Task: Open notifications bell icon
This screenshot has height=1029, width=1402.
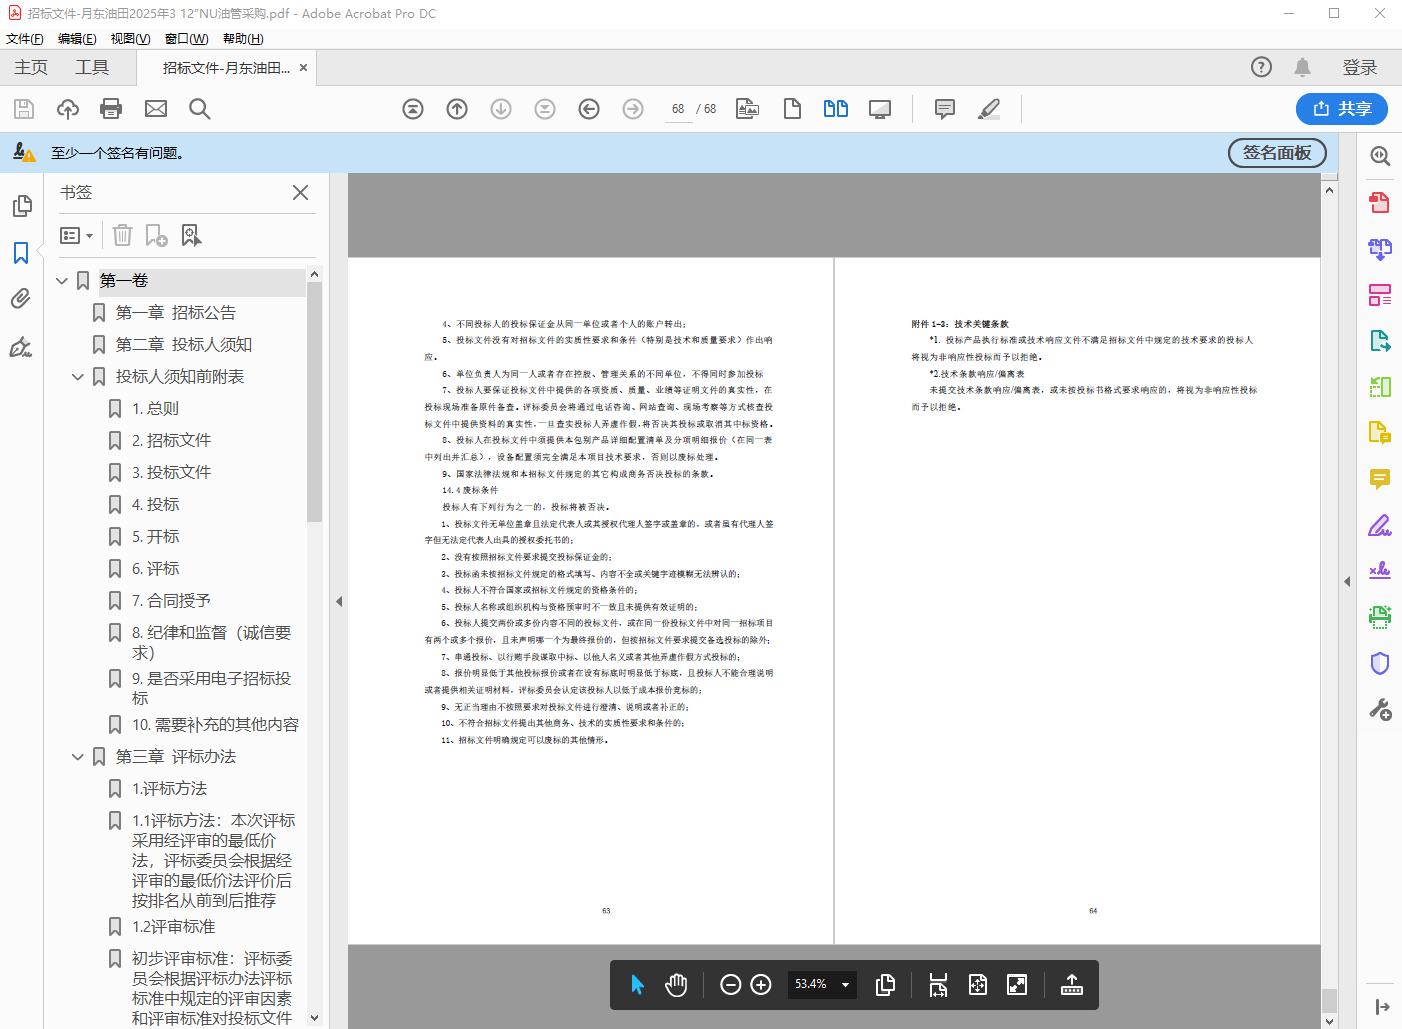Action: [1302, 67]
